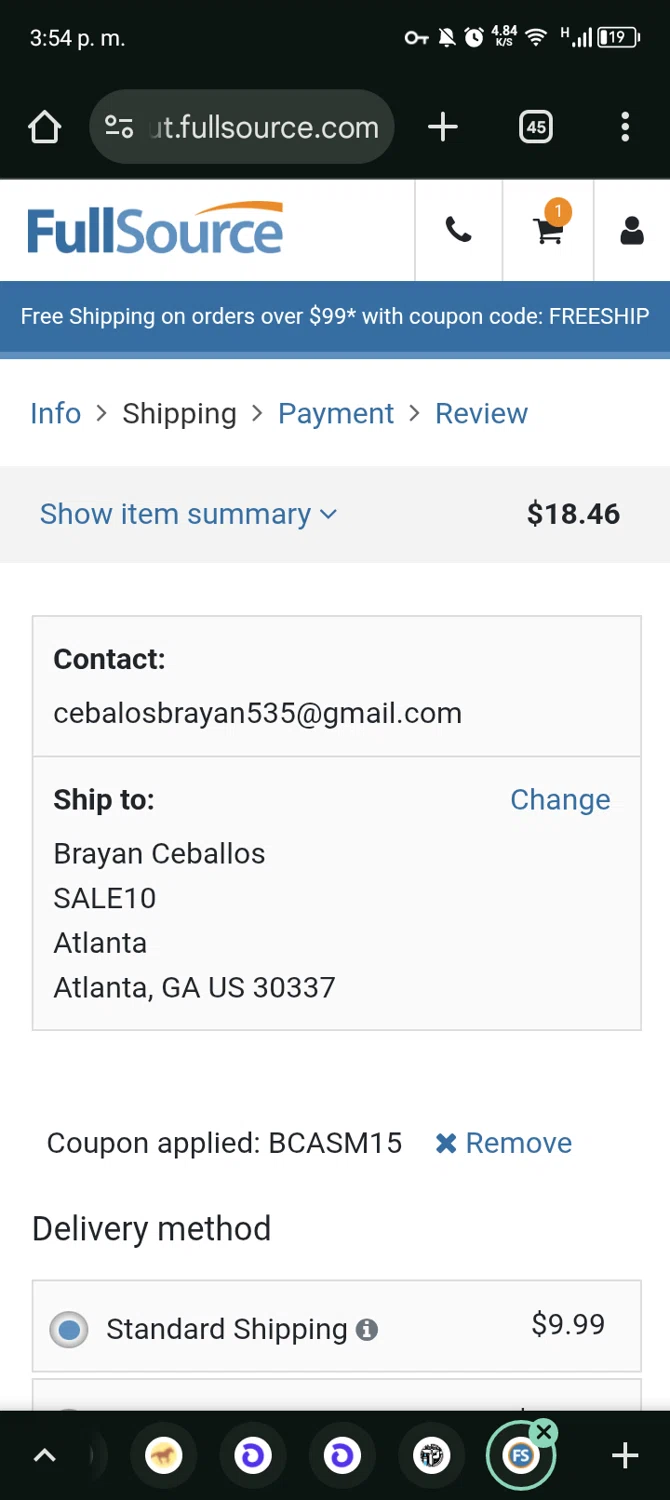This screenshot has width=670, height=1500.
Task: Tap the browser home icon
Action: (45, 128)
